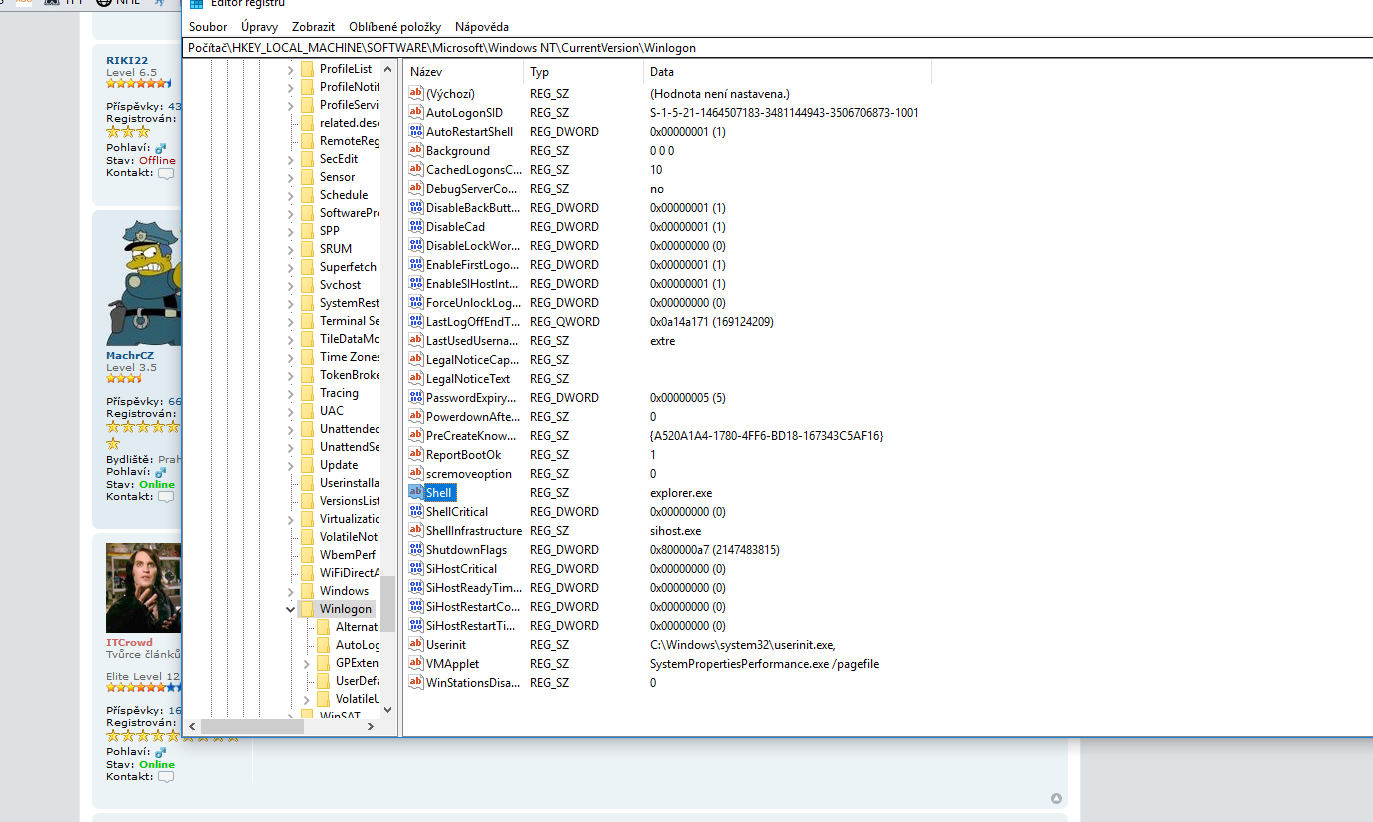Click the SiHostCritical DWORD value icon
The image size is (1373, 822).
coord(417,569)
